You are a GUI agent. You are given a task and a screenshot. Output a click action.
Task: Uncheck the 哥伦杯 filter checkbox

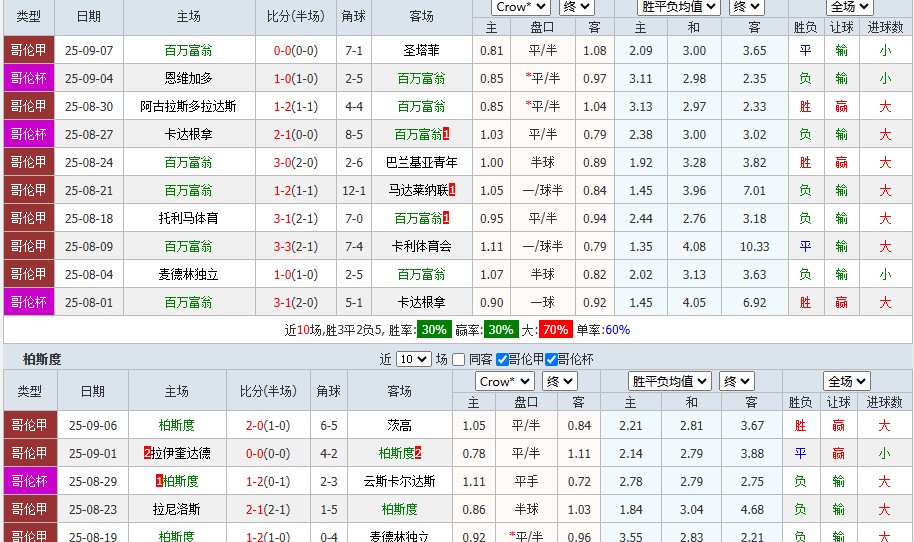click(x=551, y=360)
